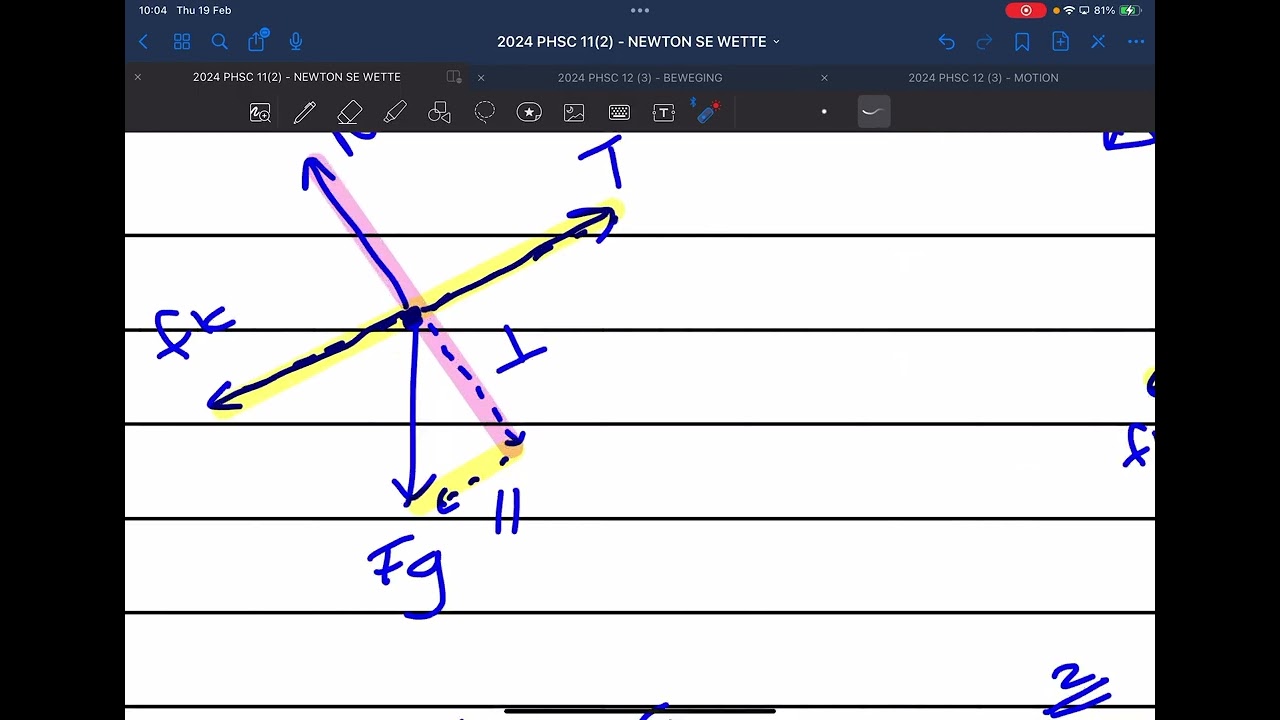Bookmark the current page
Screen dimensions: 1280x720
[1022, 42]
